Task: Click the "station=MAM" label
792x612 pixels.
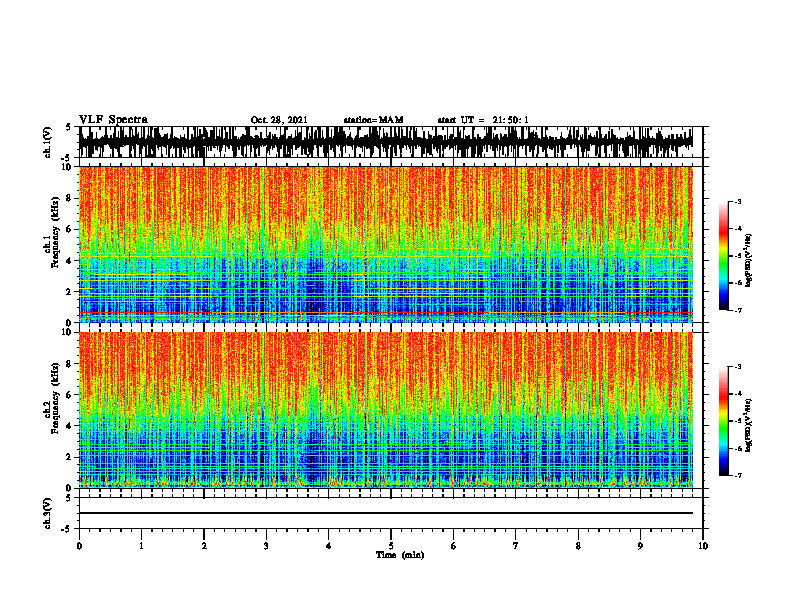Action: tap(373, 120)
